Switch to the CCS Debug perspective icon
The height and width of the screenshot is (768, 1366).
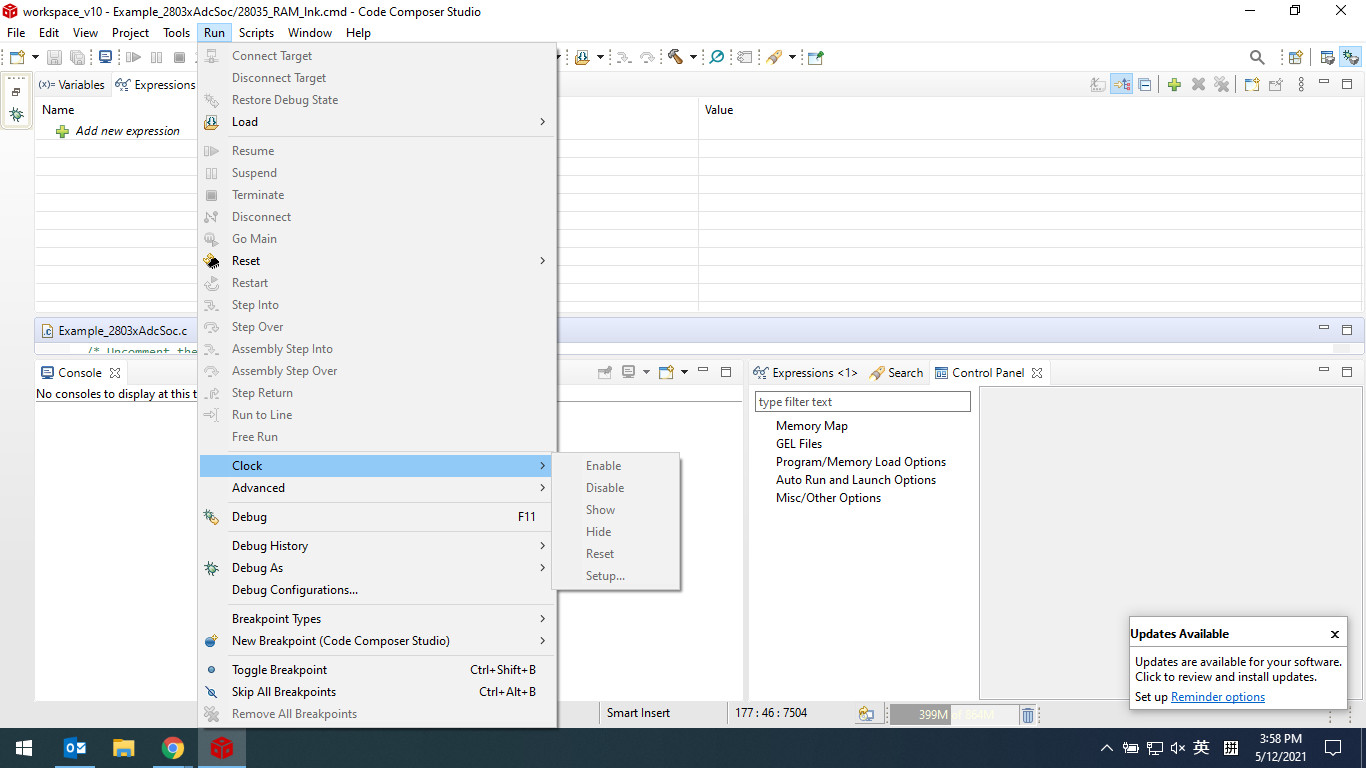pyautogui.click(x=1351, y=57)
